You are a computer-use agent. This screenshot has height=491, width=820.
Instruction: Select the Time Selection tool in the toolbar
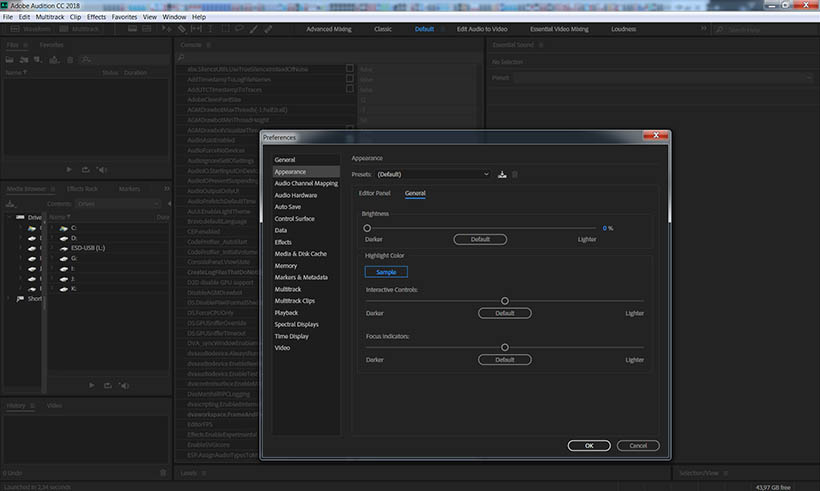coord(210,29)
